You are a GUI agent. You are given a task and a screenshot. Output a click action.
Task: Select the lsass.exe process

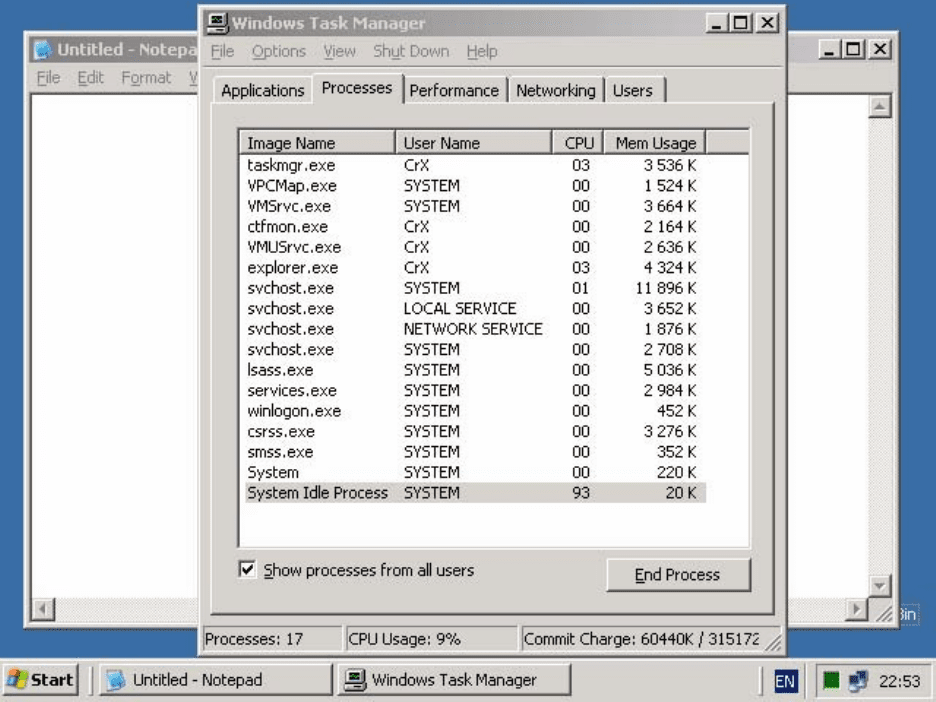pyautogui.click(x=475, y=370)
